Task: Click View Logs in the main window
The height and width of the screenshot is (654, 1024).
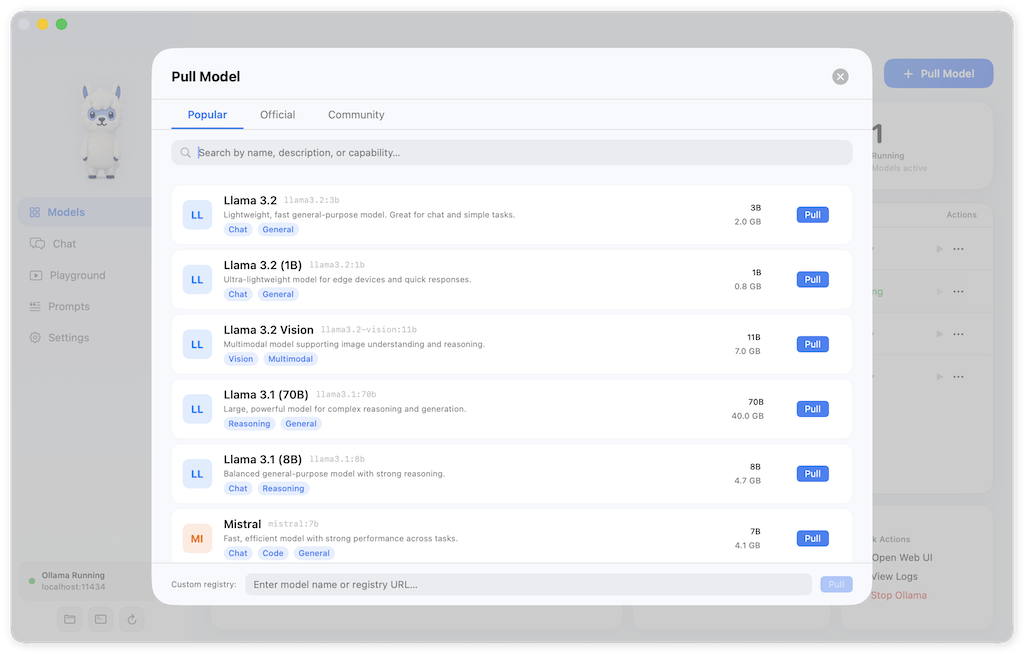Action: (x=894, y=577)
